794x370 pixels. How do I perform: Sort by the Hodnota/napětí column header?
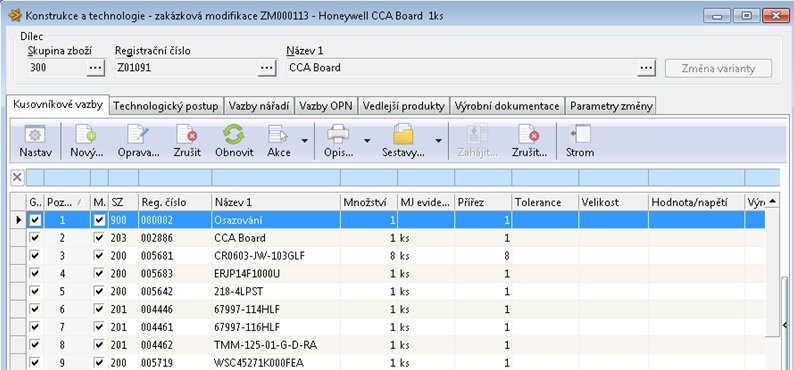(696, 202)
